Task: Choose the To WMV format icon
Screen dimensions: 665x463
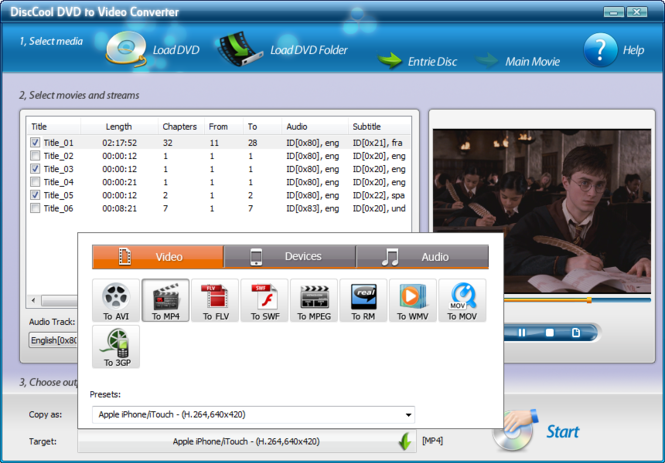Action: click(x=413, y=301)
